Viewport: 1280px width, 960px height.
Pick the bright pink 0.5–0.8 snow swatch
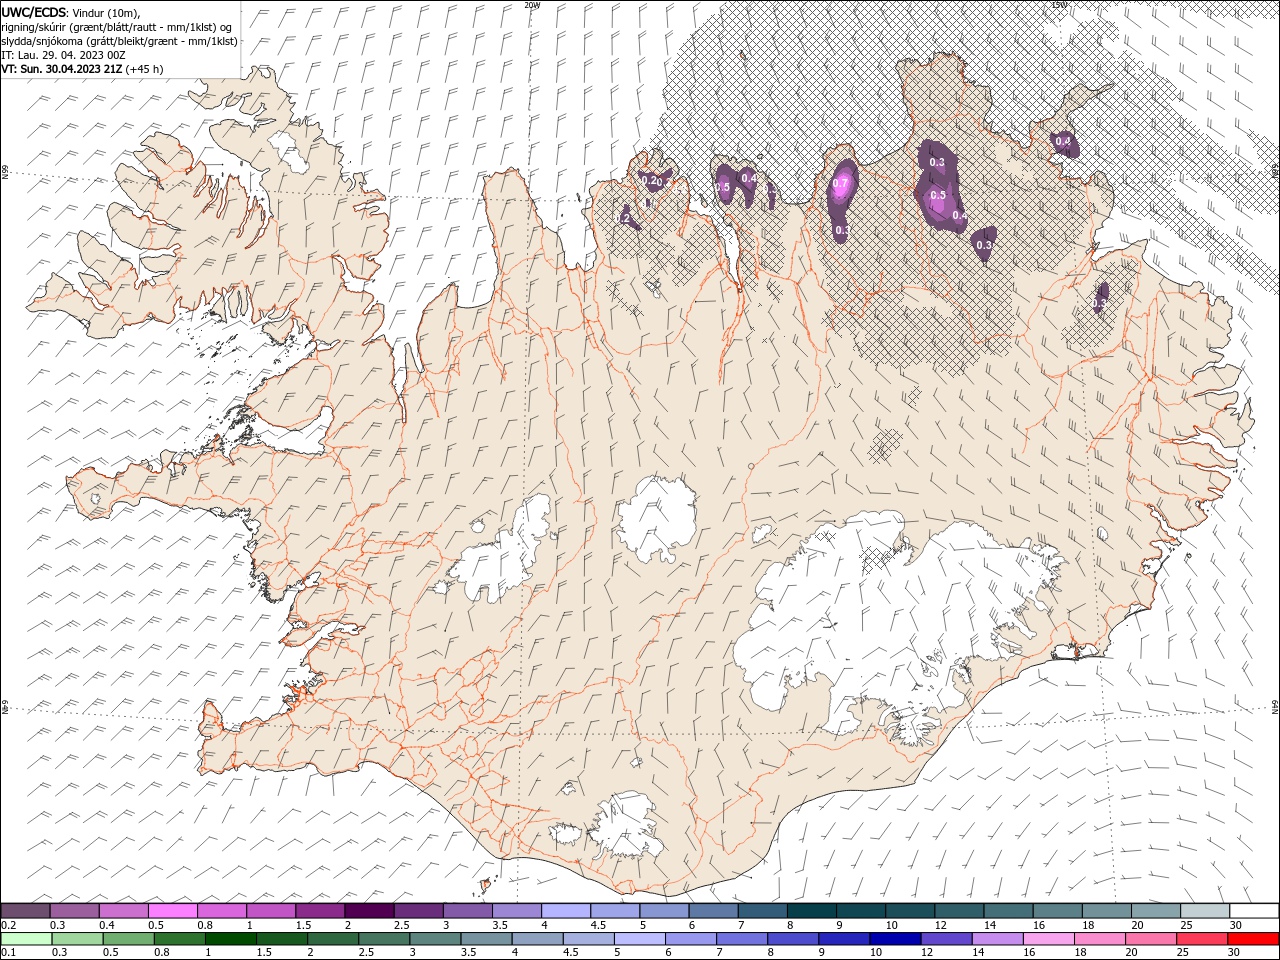(173, 911)
